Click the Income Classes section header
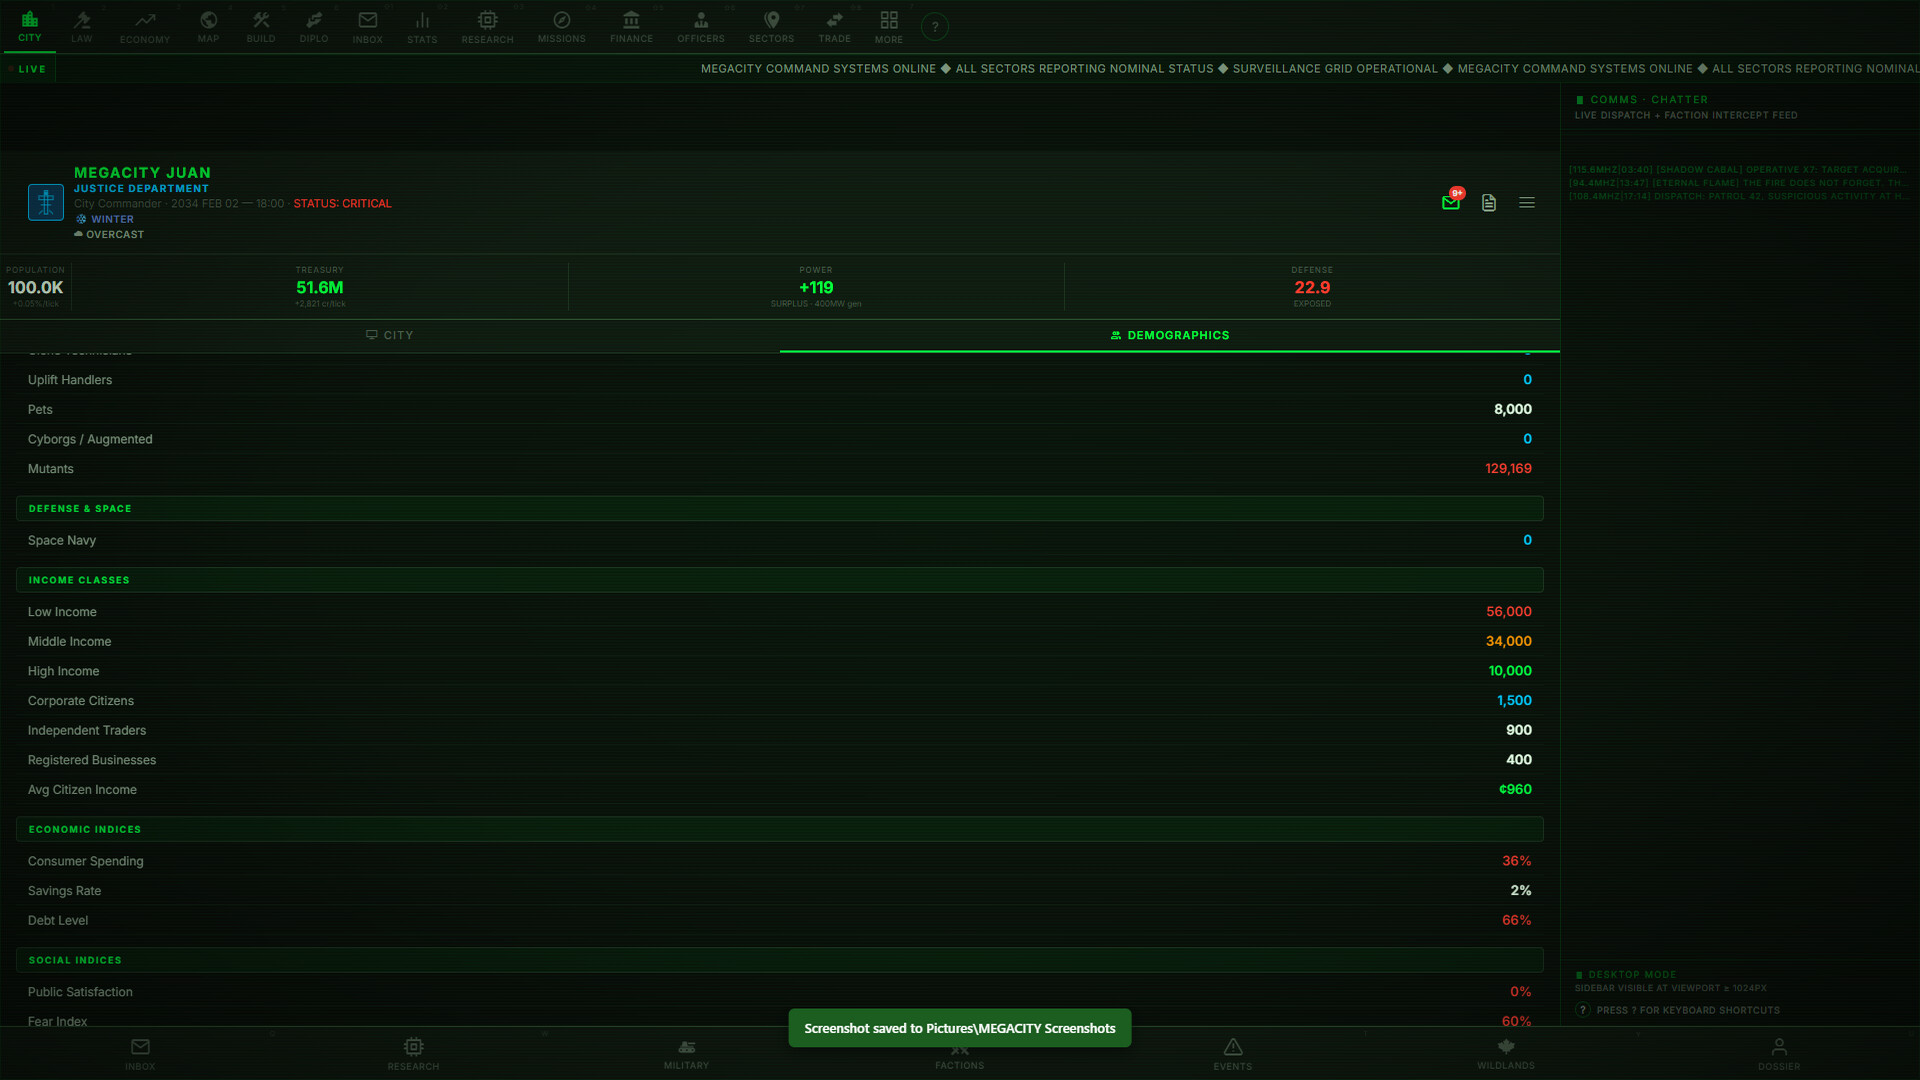Screen dimensions: 1920x1080 [x=780, y=580]
